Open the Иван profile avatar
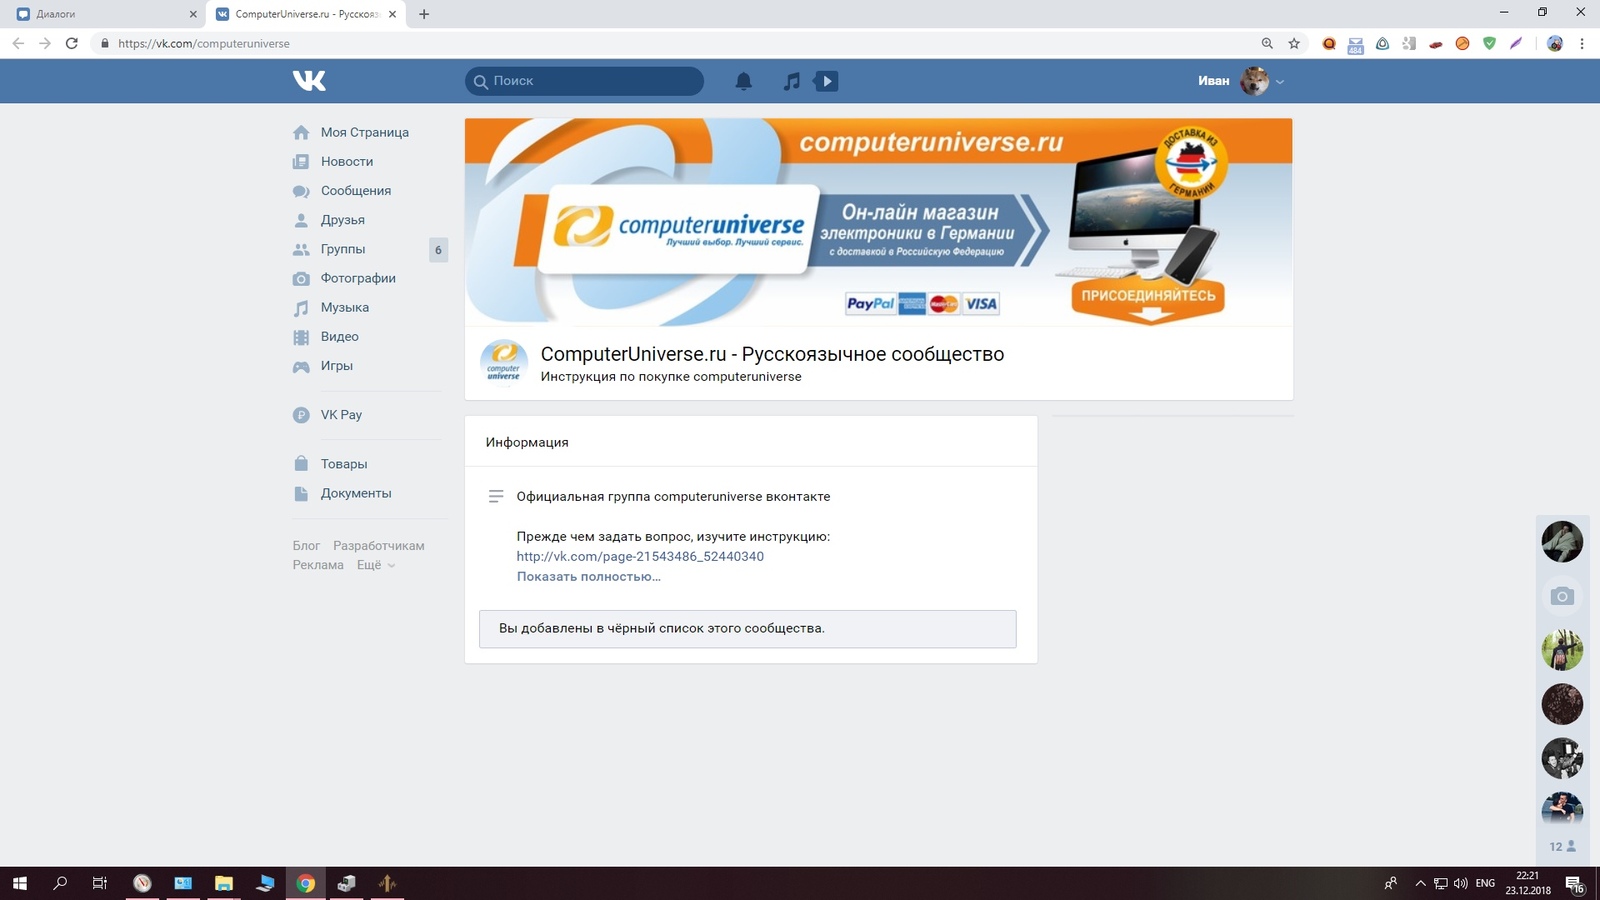 tap(1254, 81)
